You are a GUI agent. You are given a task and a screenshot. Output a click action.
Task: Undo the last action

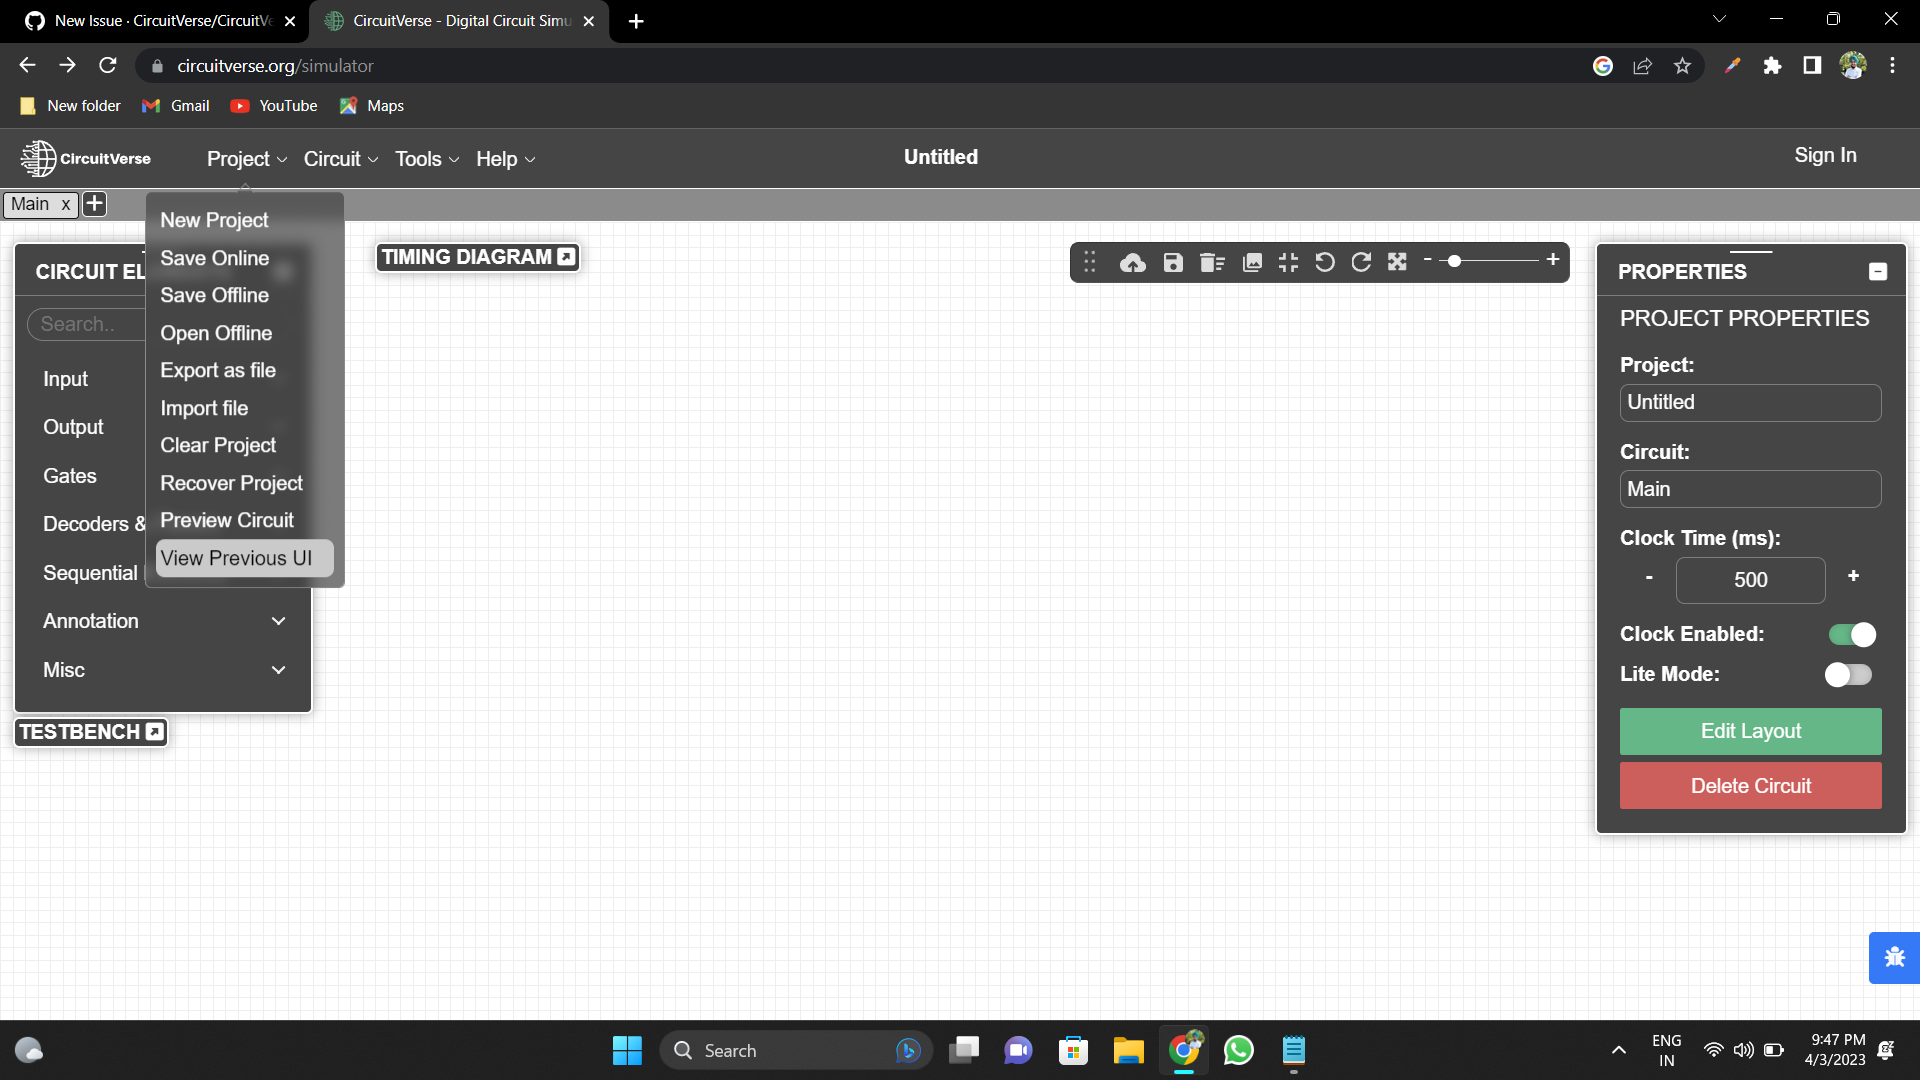coord(1325,262)
